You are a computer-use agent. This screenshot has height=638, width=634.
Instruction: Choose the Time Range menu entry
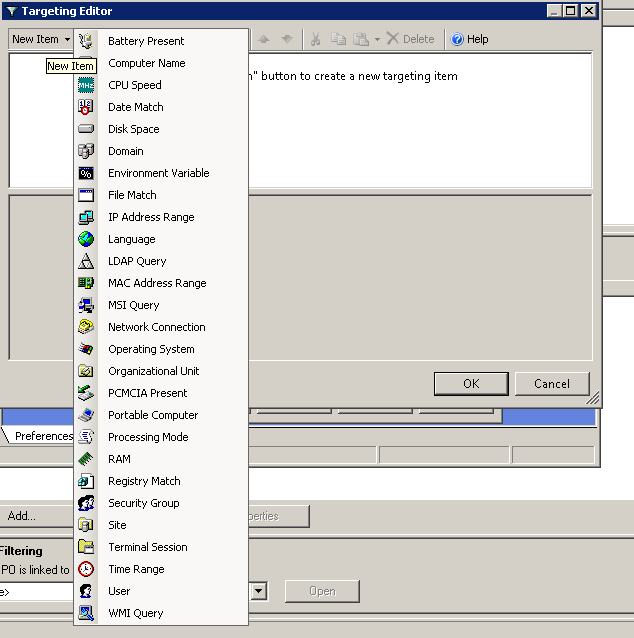click(x=161, y=569)
